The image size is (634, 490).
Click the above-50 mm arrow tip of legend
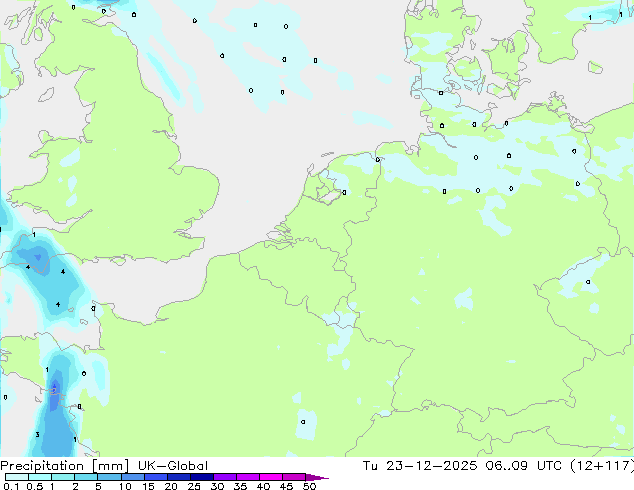(317, 477)
